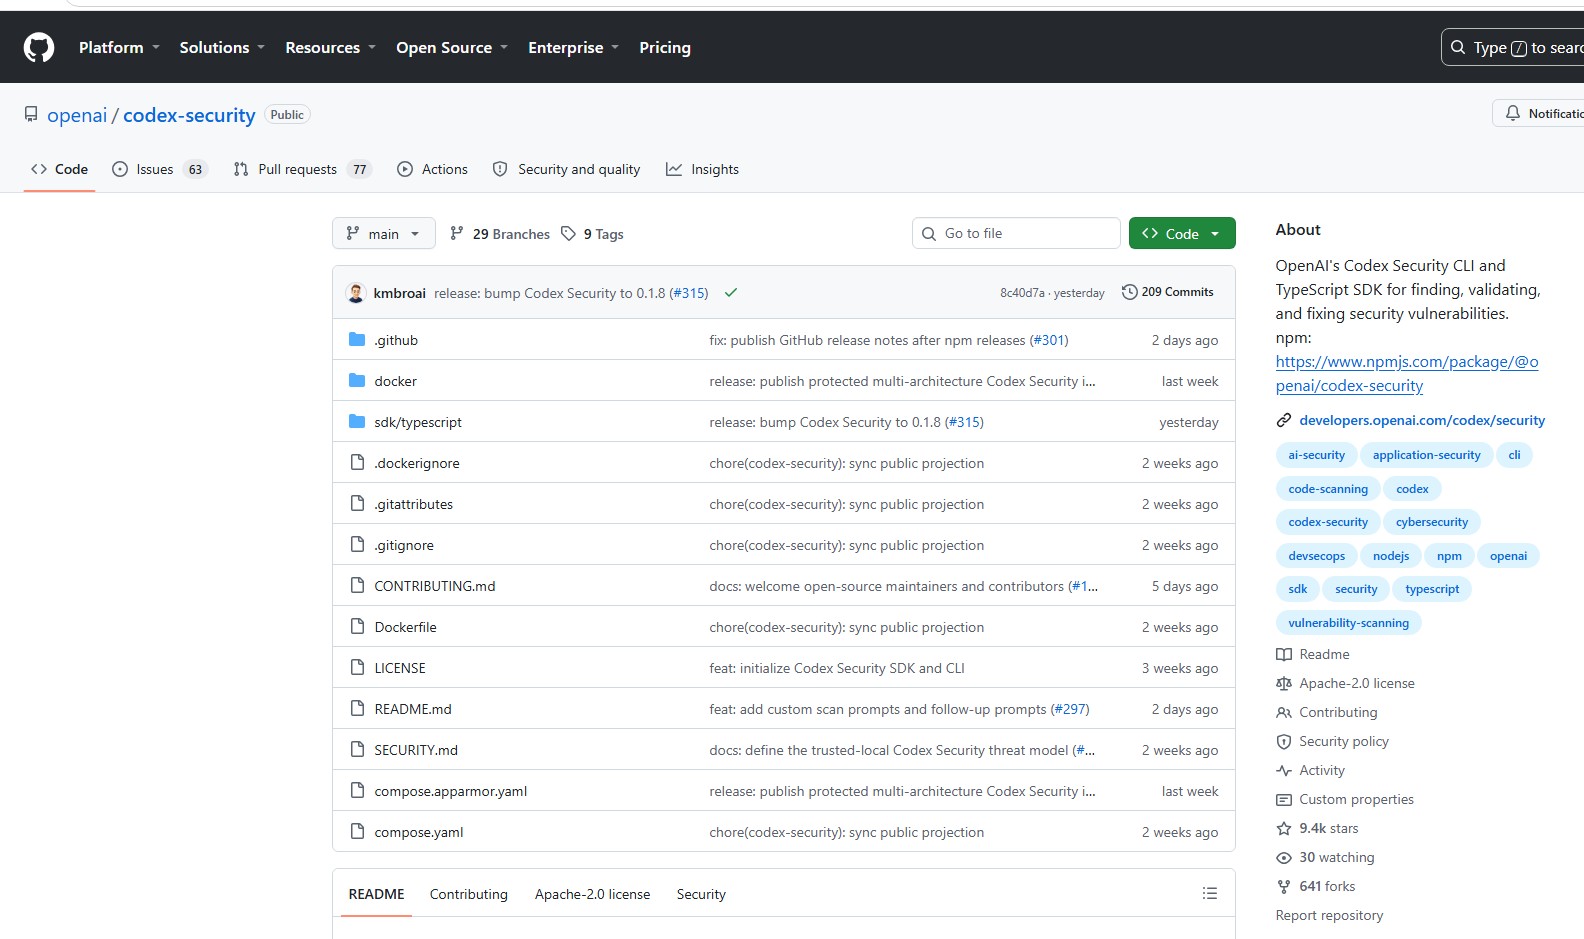Click the green commit status checkmark

coord(731,293)
